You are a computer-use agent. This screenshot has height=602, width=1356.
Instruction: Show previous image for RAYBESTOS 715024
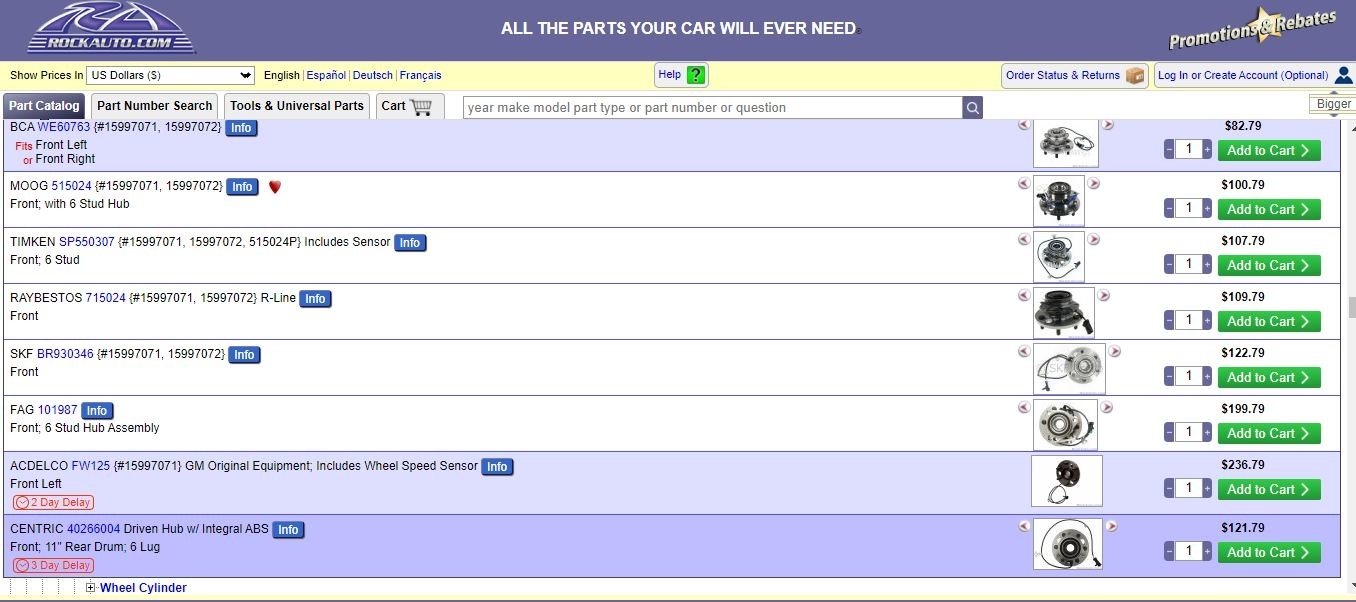click(x=1023, y=295)
